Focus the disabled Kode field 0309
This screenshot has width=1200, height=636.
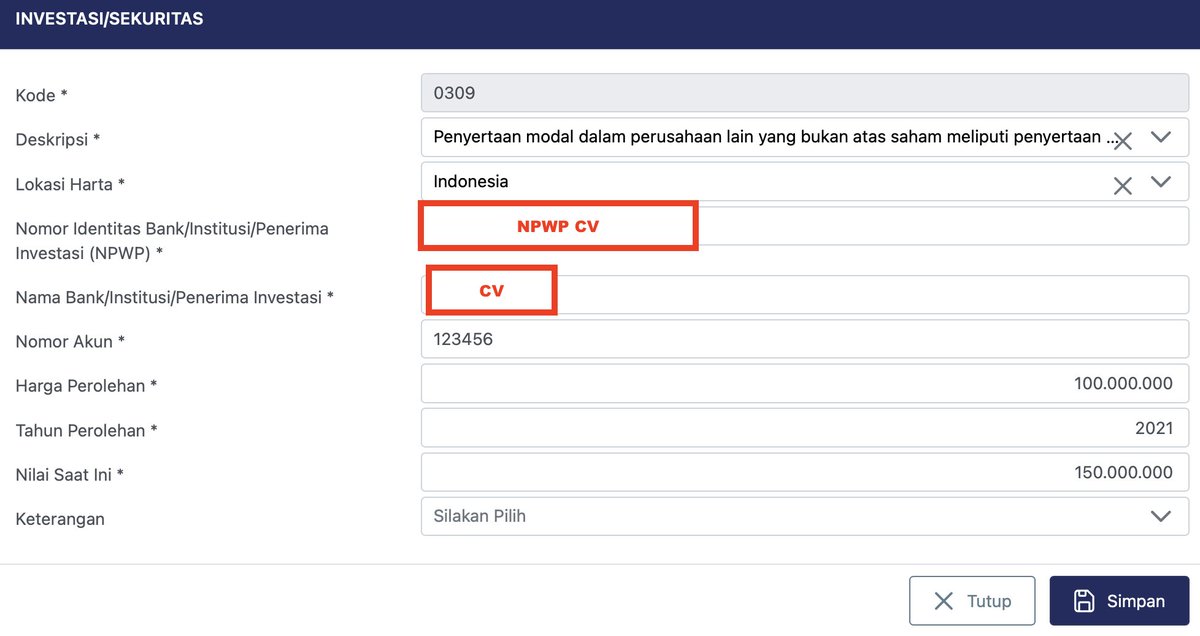805,93
